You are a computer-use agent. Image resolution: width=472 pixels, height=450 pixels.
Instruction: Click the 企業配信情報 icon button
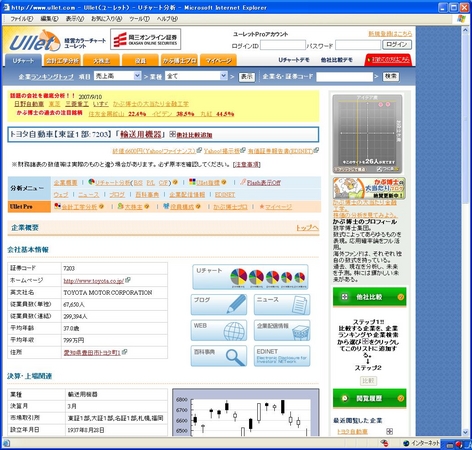(x=282, y=330)
